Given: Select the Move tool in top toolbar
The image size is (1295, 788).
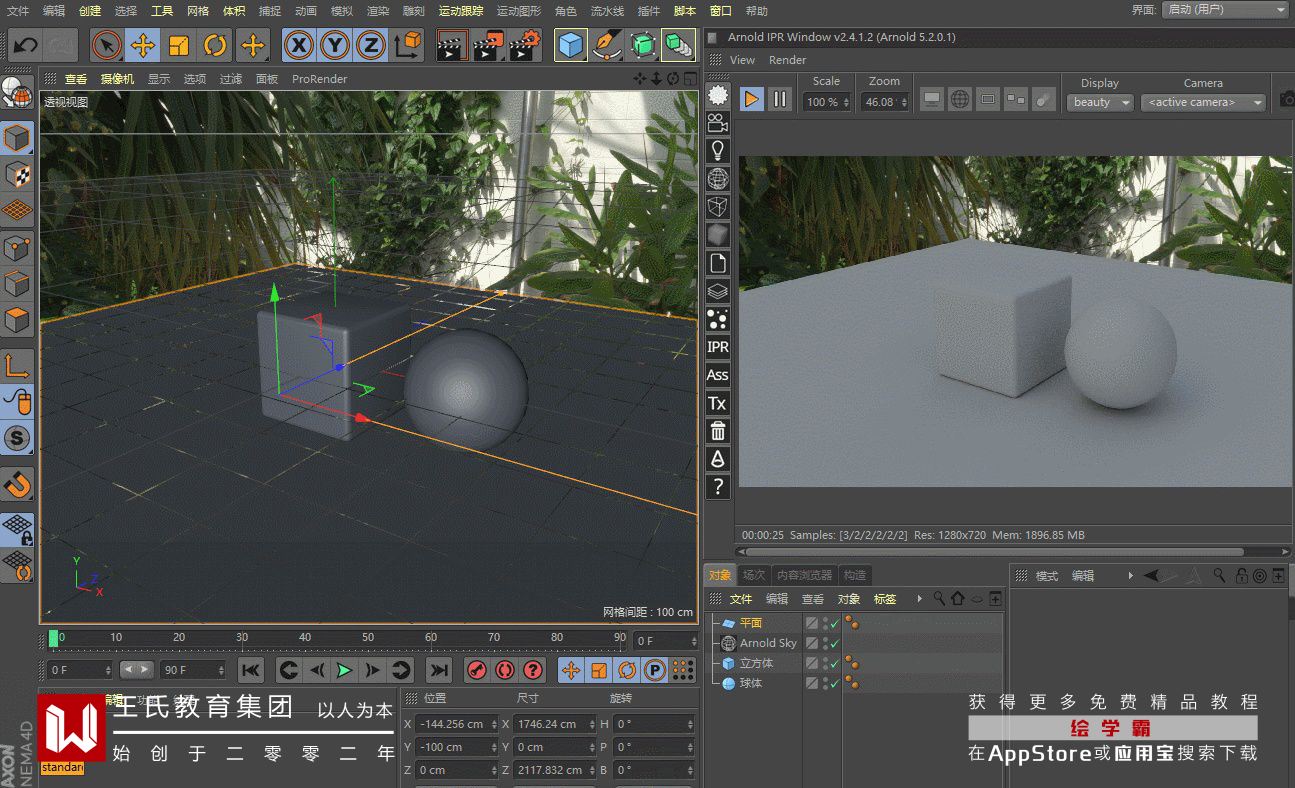Looking at the screenshot, I should click(143, 45).
